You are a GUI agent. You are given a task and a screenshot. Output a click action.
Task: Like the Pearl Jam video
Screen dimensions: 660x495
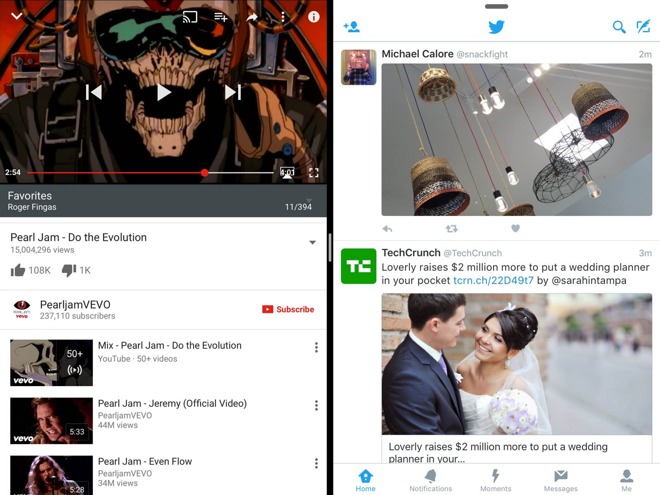(18, 270)
